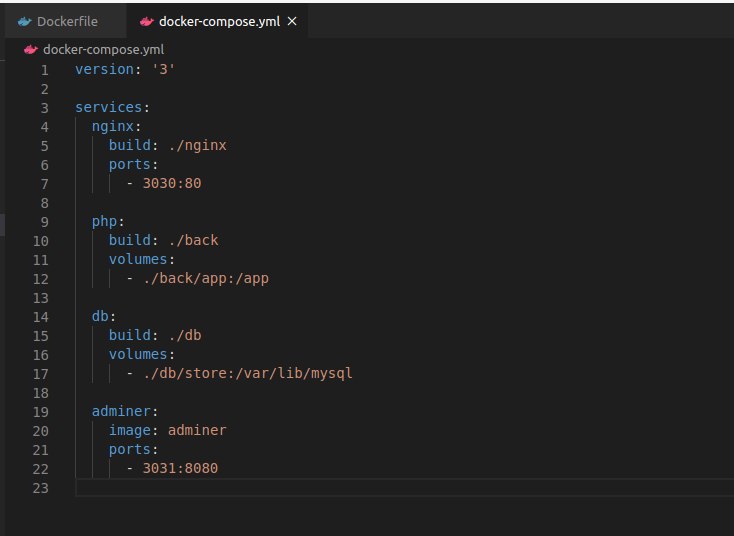Close the docker-compose.yml tab
Viewport: 734px width, 536px height.
[292, 21]
